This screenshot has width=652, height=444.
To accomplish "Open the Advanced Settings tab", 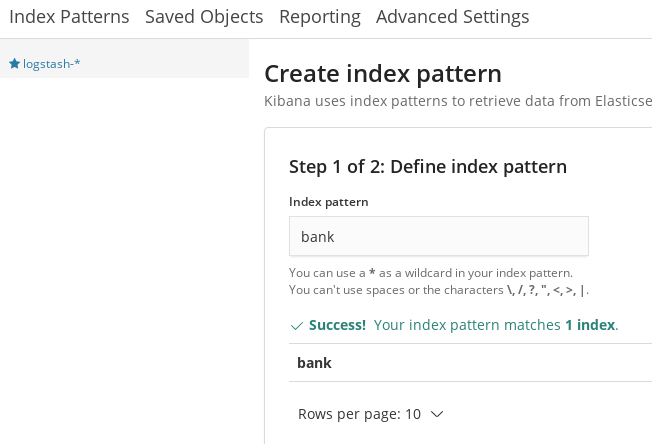I will 452,17.
